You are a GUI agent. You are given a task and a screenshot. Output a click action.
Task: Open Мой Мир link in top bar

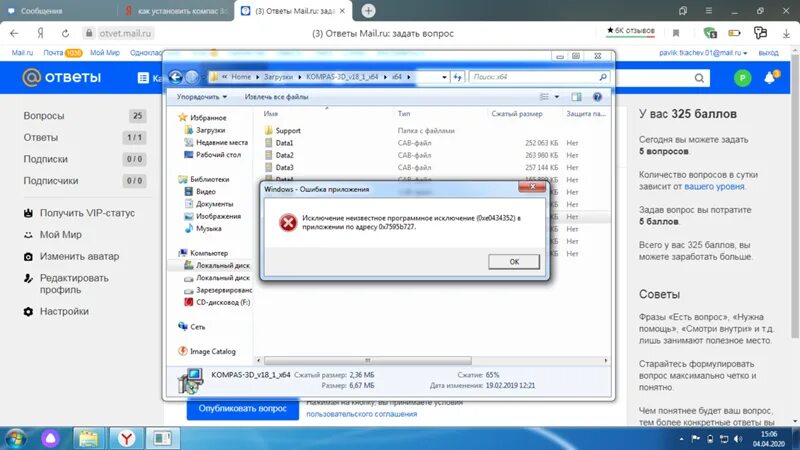click(105, 53)
